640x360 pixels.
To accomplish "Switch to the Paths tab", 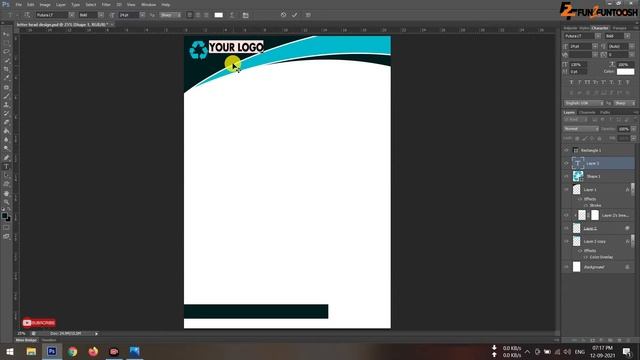I will [605, 112].
